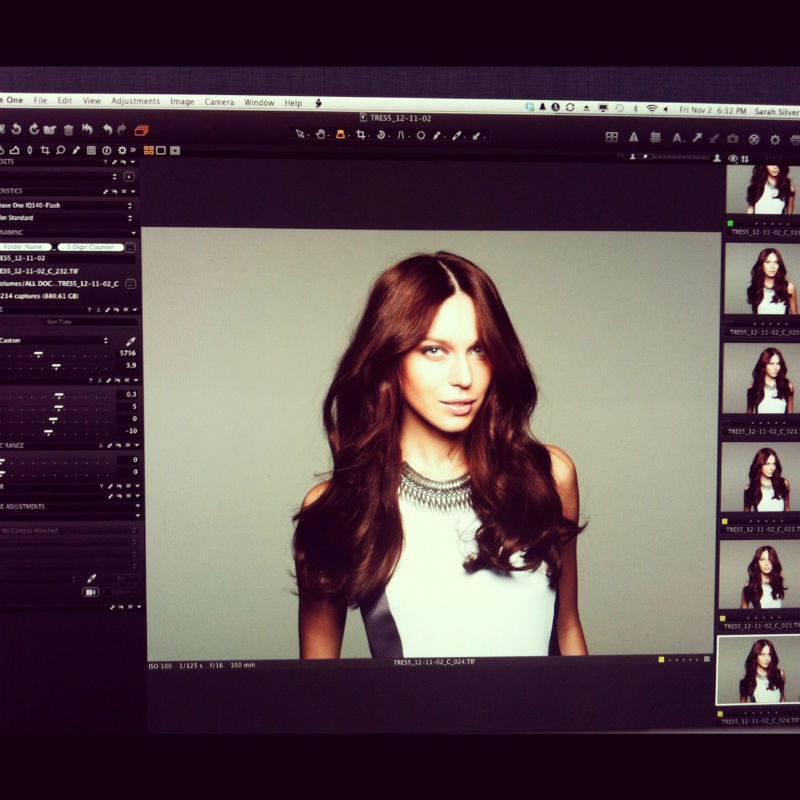Image resolution: width=800 pixels, height=800 pixels.
Task: Click the copy adjustments arrow icon
Action: (x=697, y=138)
